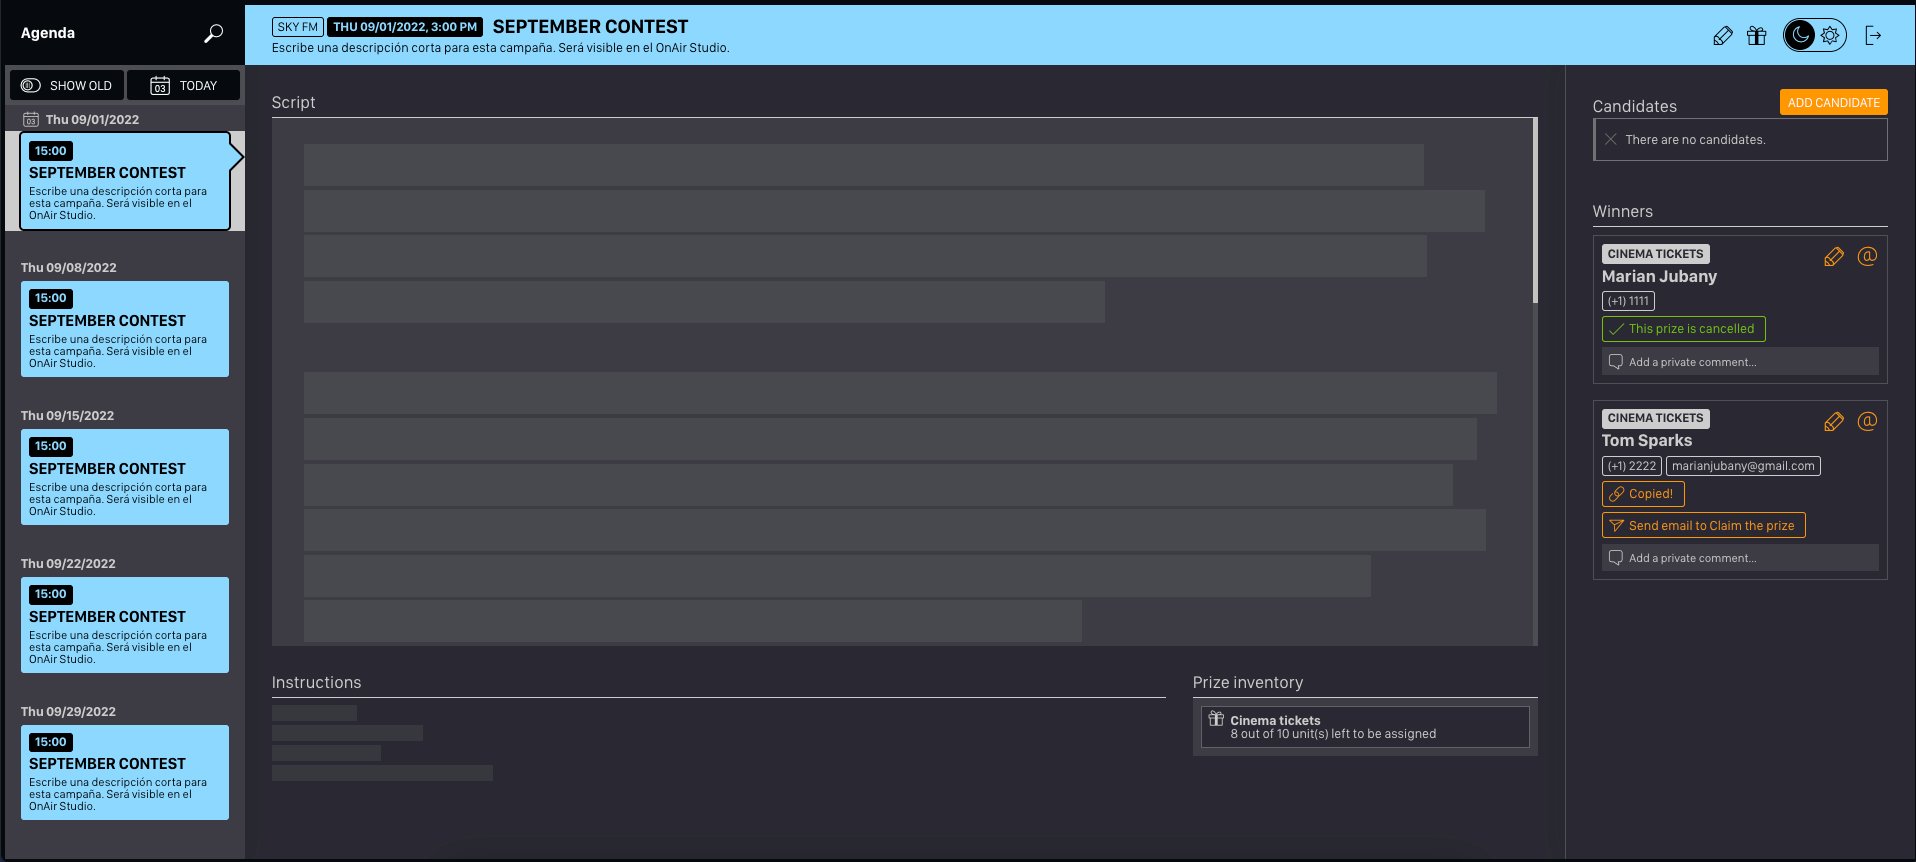Jump to TODAY in the agenda
The image size is (1916, 862).
tap(184, 85)
